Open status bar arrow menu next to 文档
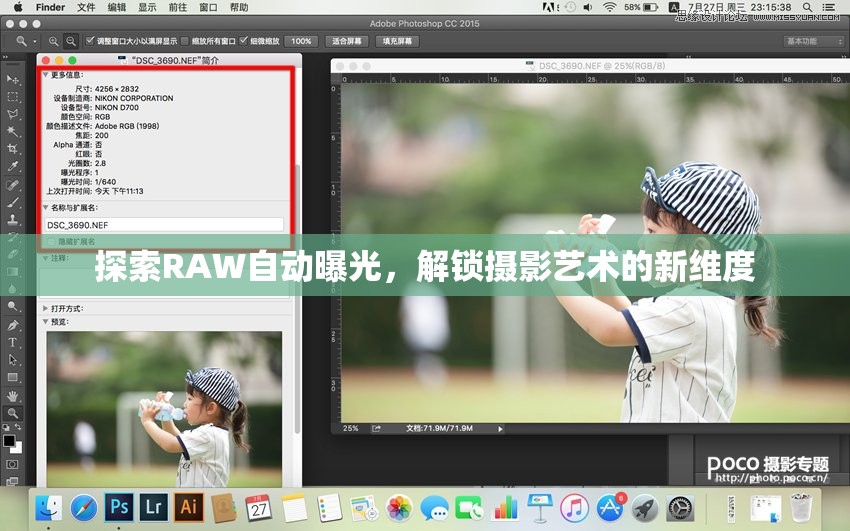The width and height of the screenshot is (850, 531). [x=500, y=429]
